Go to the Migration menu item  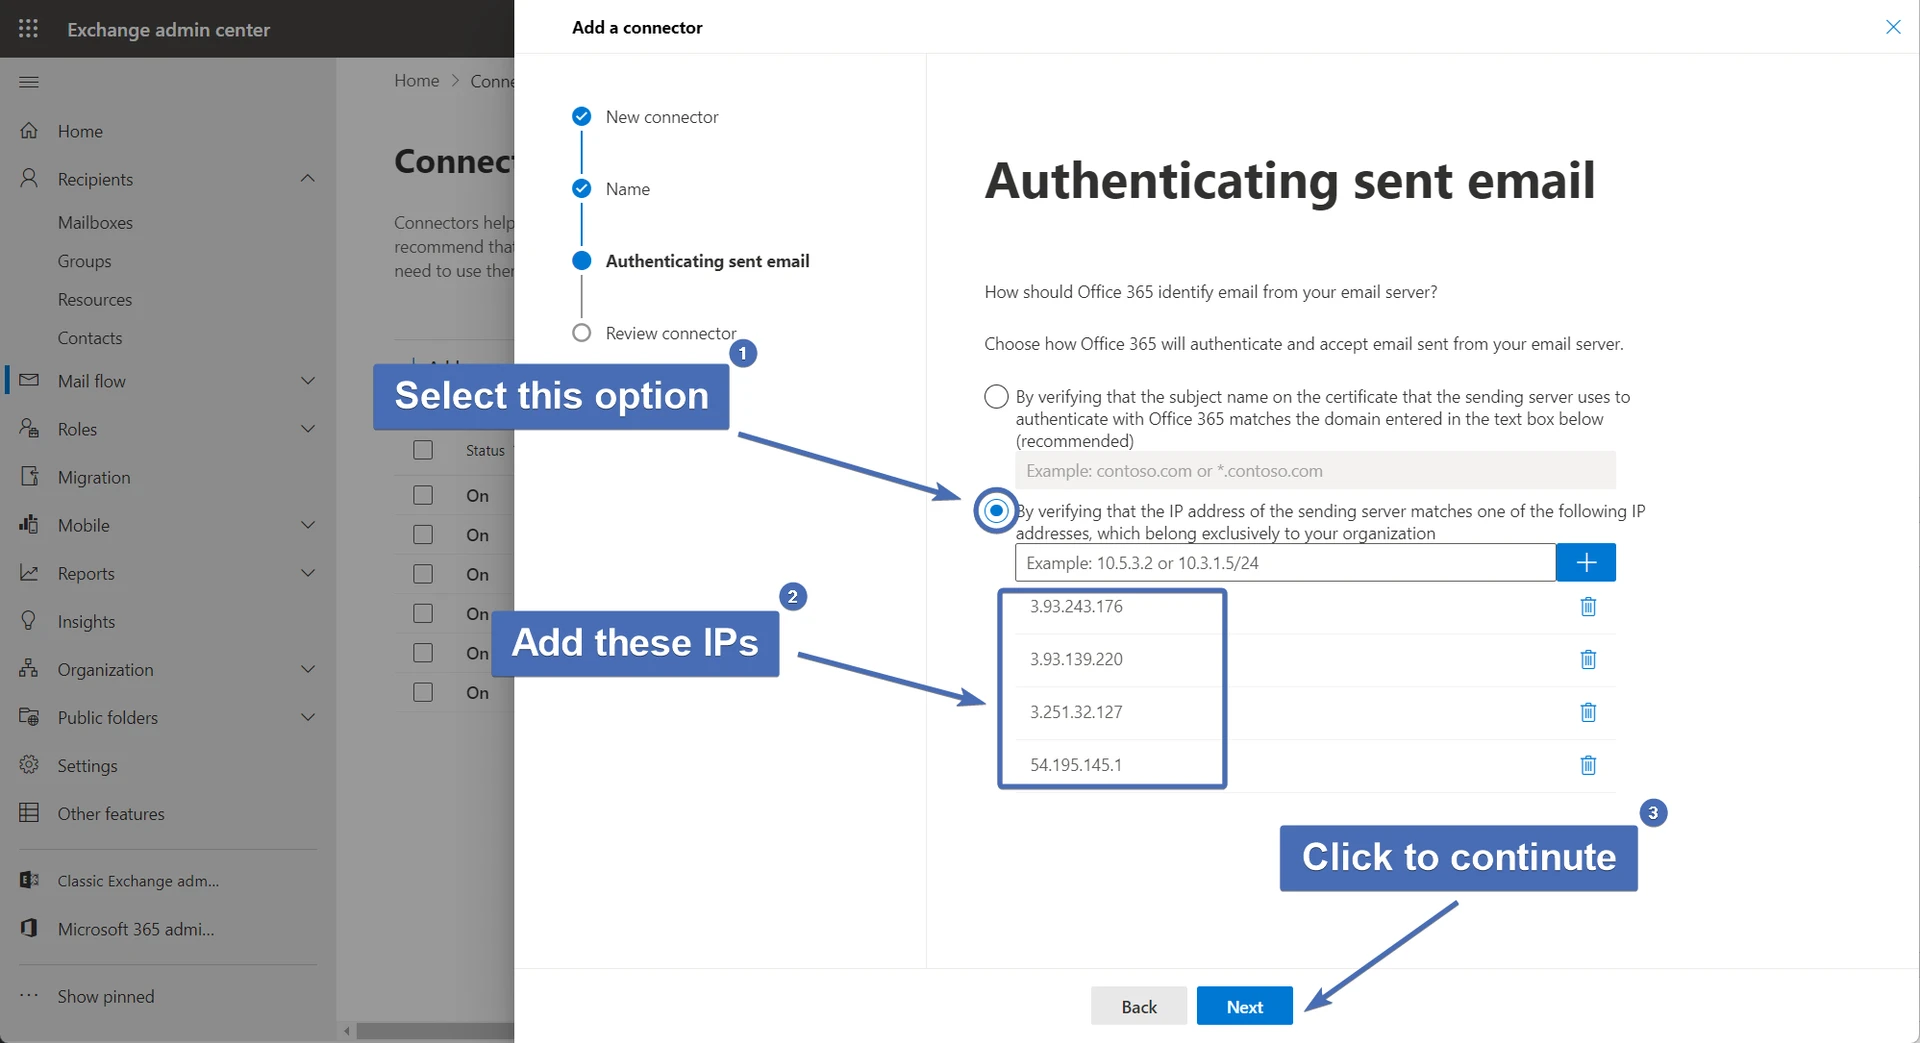tap(94, 477)
